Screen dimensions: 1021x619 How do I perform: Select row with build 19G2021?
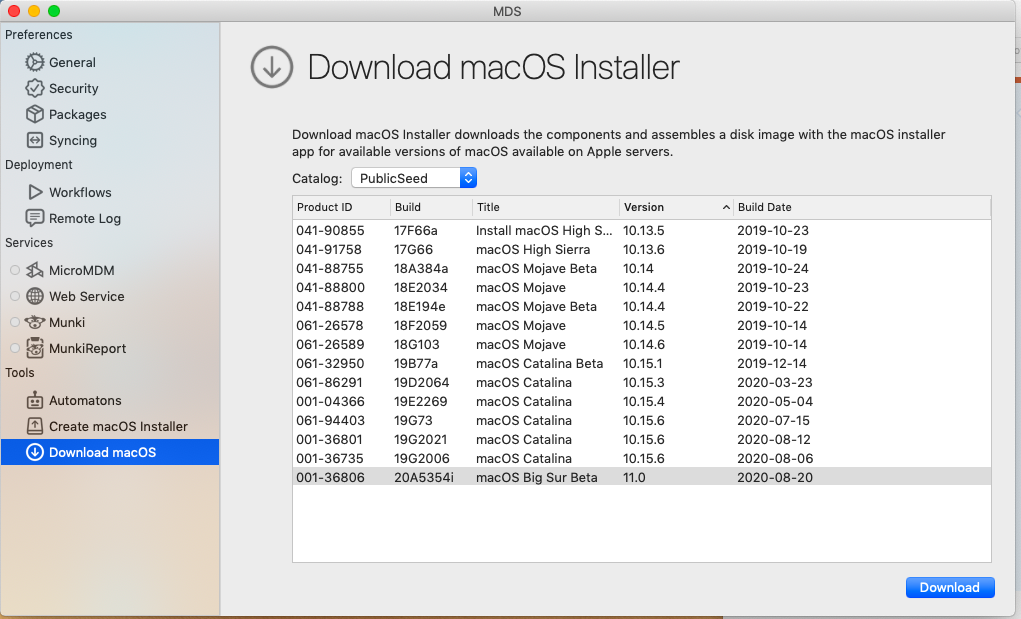642,439
